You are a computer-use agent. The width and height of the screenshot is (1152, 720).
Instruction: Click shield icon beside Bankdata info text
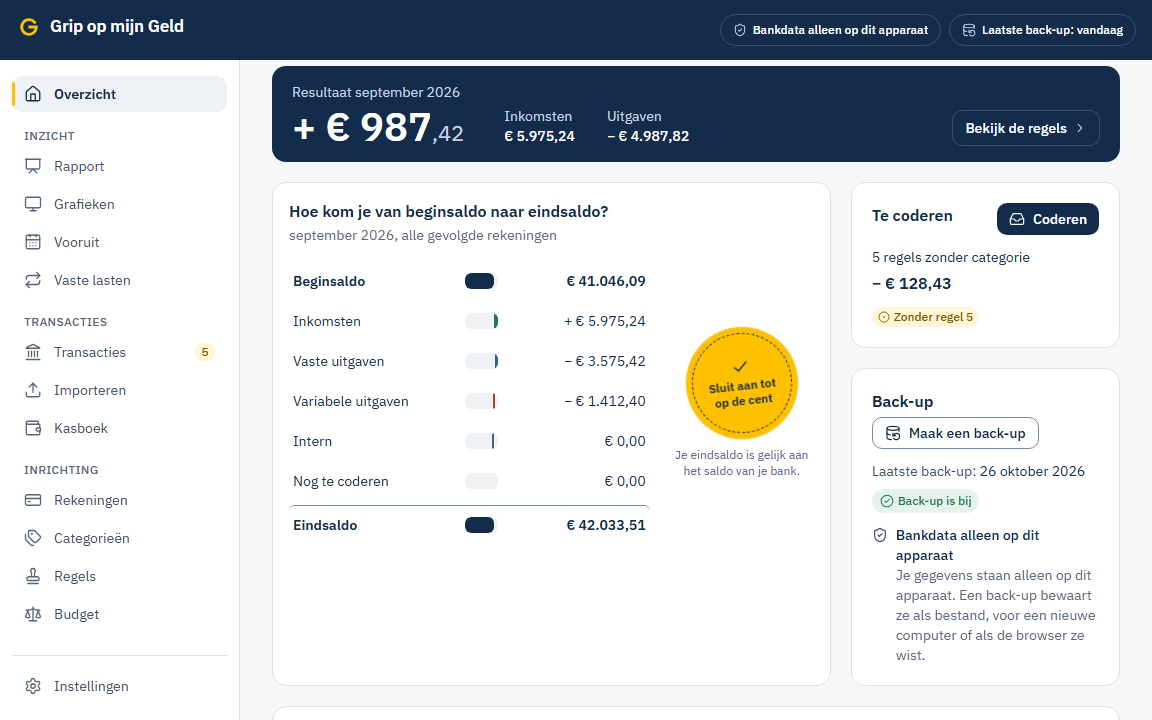[879, 535]
